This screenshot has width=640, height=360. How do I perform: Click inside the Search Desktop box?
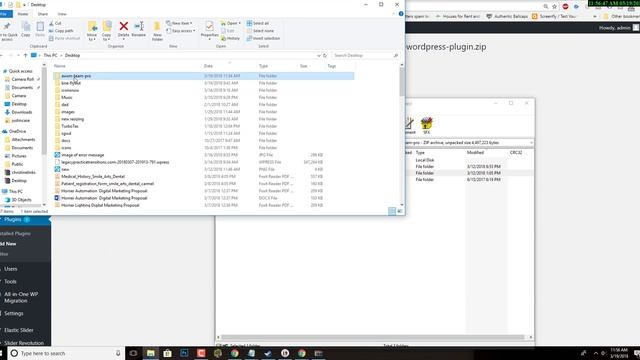[x=365, y=56]
